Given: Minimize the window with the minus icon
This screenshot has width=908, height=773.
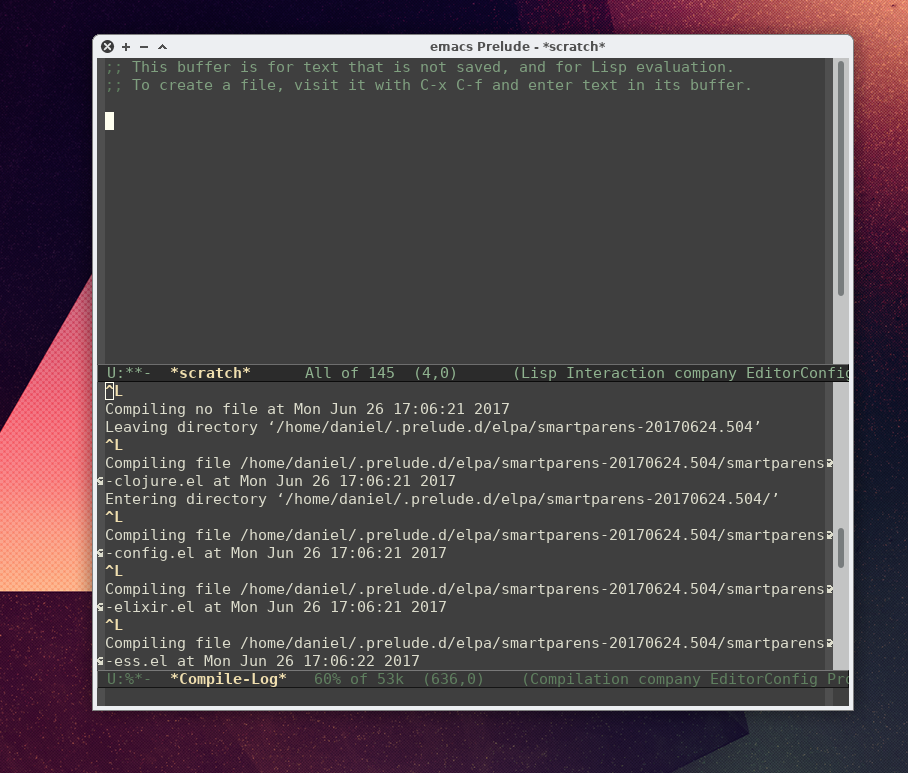Looking at the screenshot, I should click(x=144, y=47).
